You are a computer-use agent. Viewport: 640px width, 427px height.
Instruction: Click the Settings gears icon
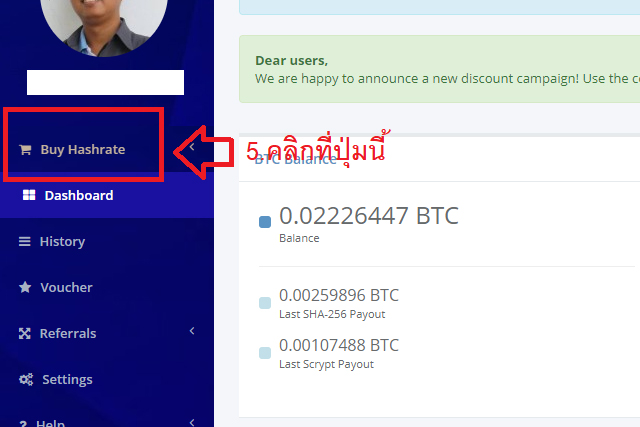point(26,380)
